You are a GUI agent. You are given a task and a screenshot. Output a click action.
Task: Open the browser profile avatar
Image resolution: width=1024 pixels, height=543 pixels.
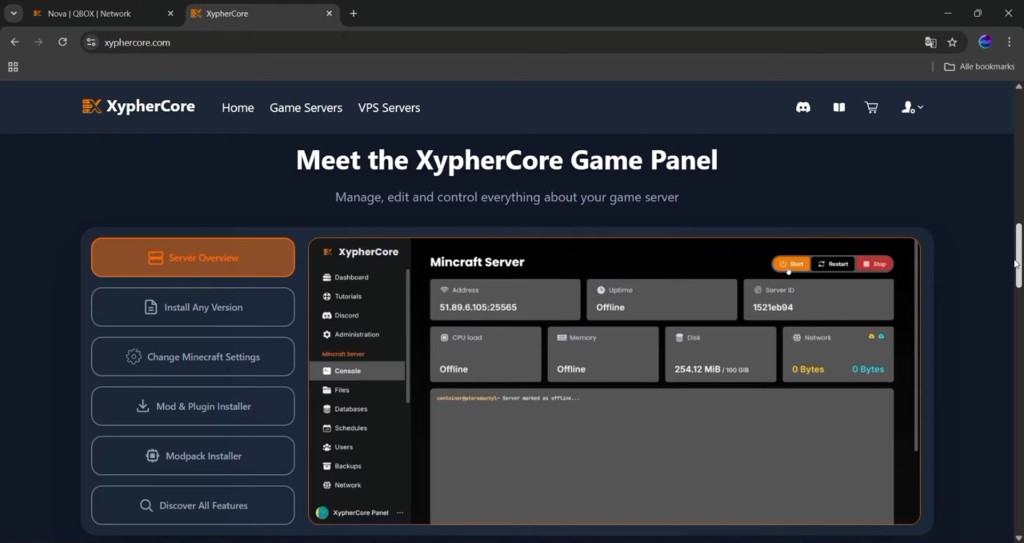[985, 42]
